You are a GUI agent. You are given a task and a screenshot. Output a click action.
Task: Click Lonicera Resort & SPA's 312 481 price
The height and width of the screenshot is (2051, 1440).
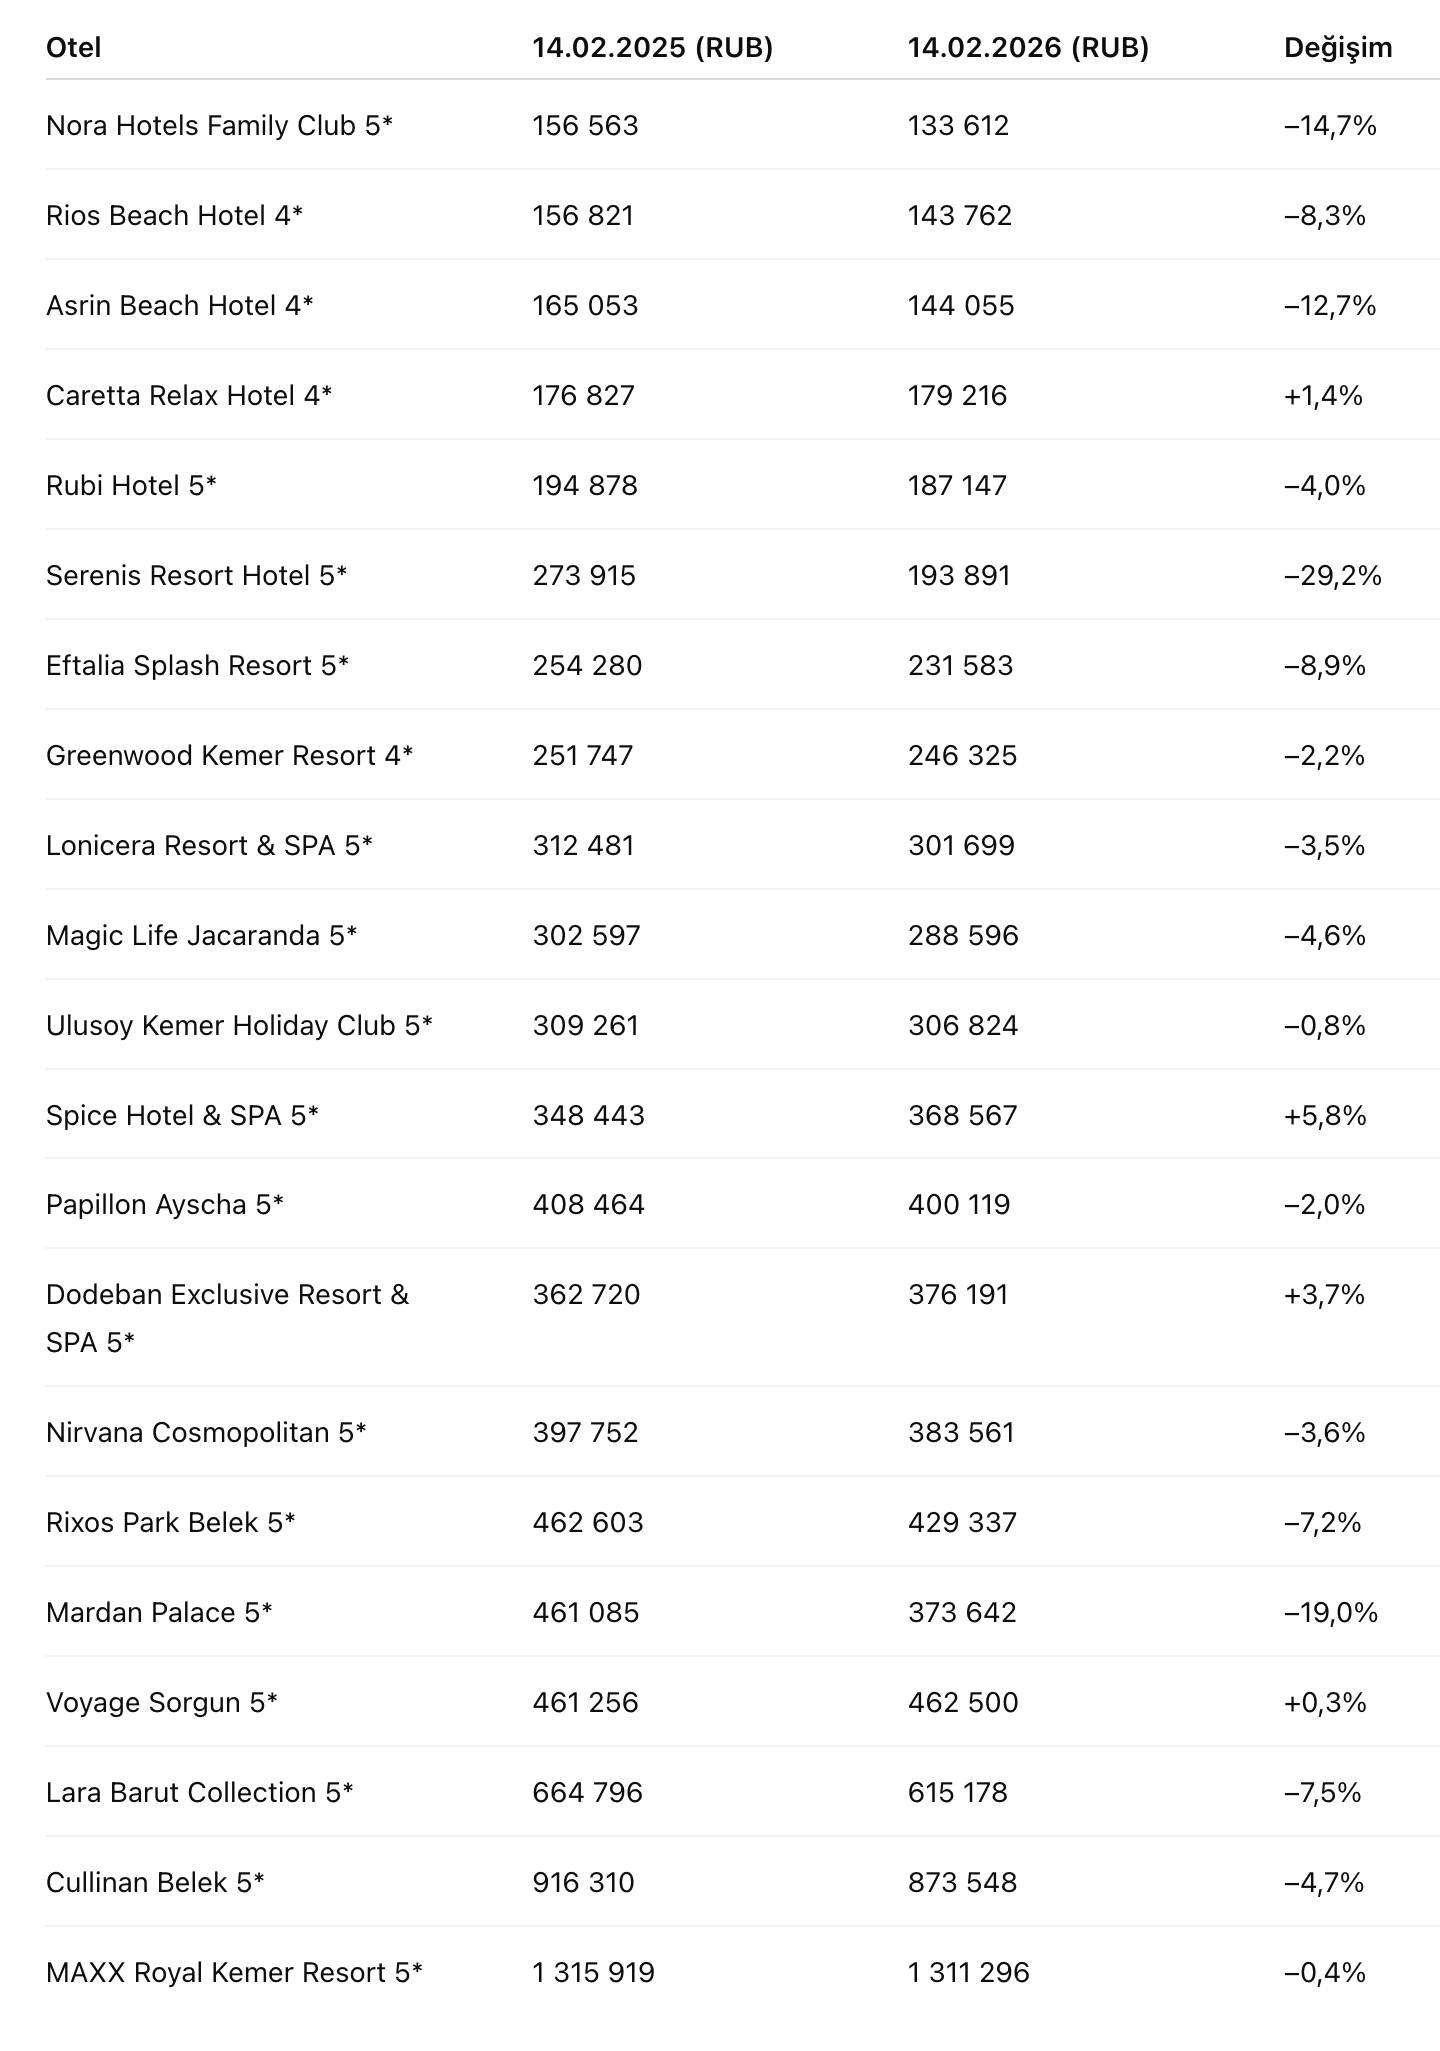tap(583, 846)
